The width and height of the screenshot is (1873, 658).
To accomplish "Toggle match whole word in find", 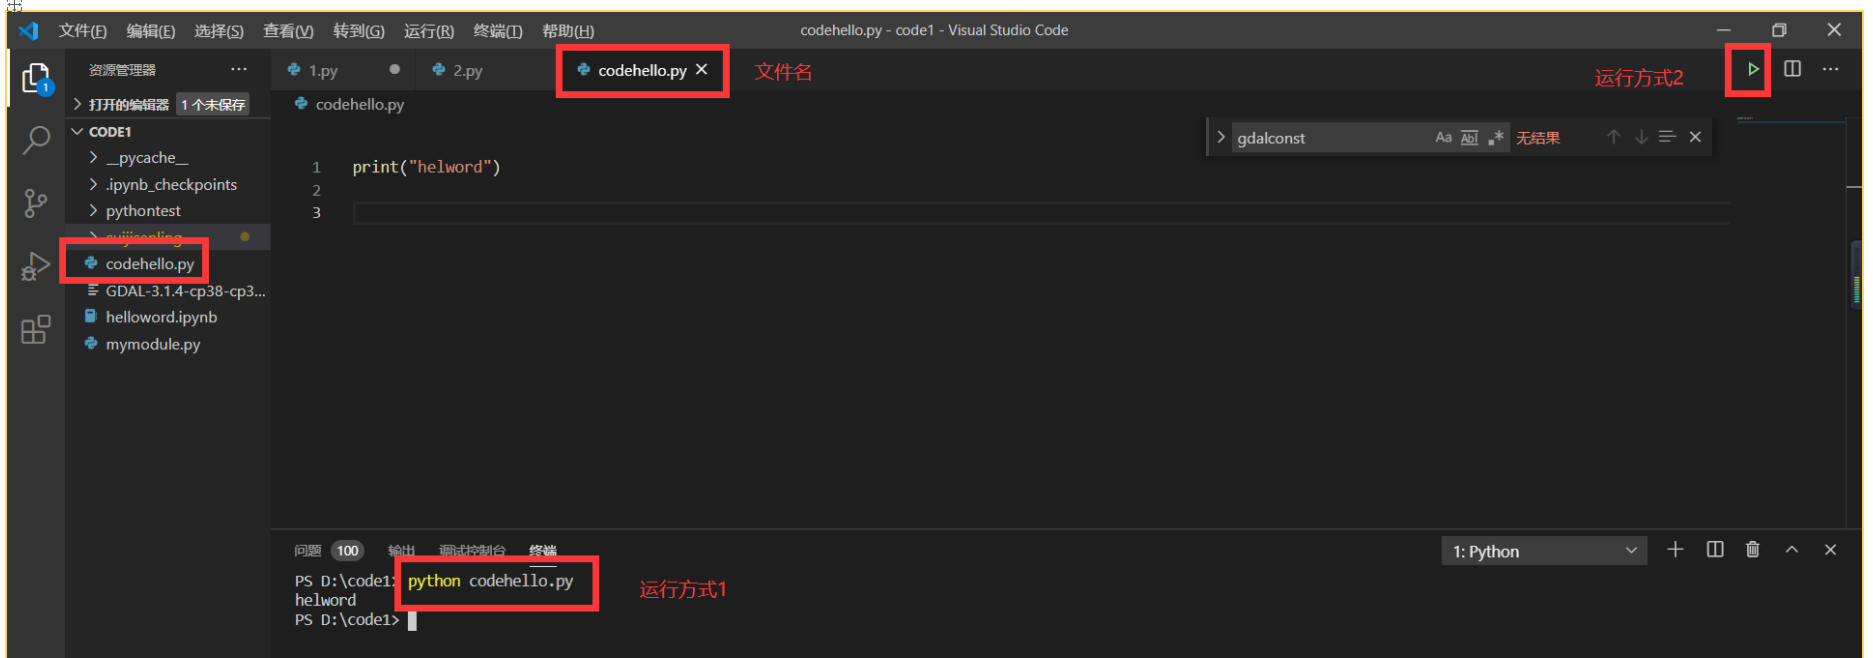I will [x=1469, y=137].
